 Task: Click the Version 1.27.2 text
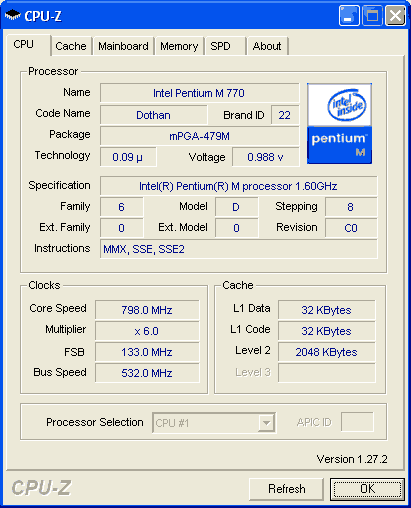[352, 459]
